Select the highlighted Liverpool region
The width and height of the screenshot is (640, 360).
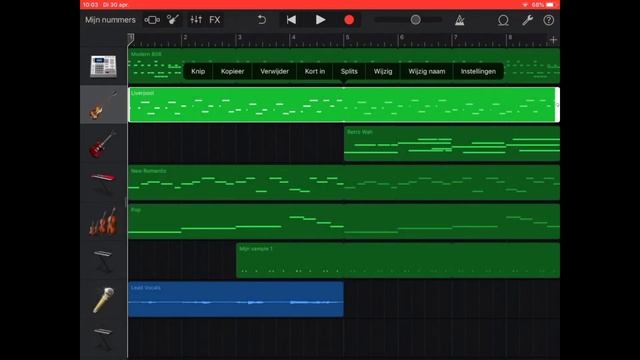click(x=344, y=105)
